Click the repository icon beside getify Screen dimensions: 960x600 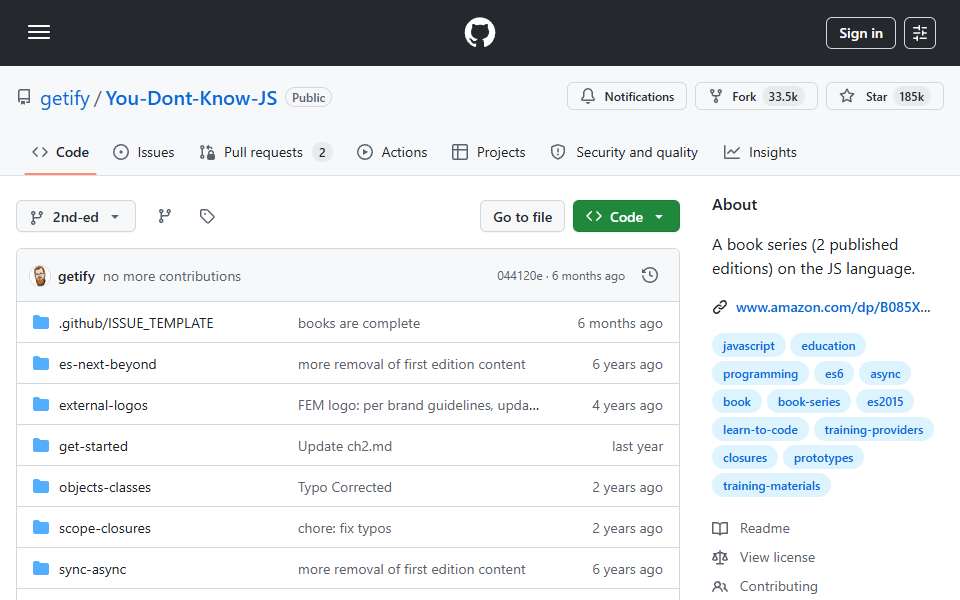pos(24,97)
